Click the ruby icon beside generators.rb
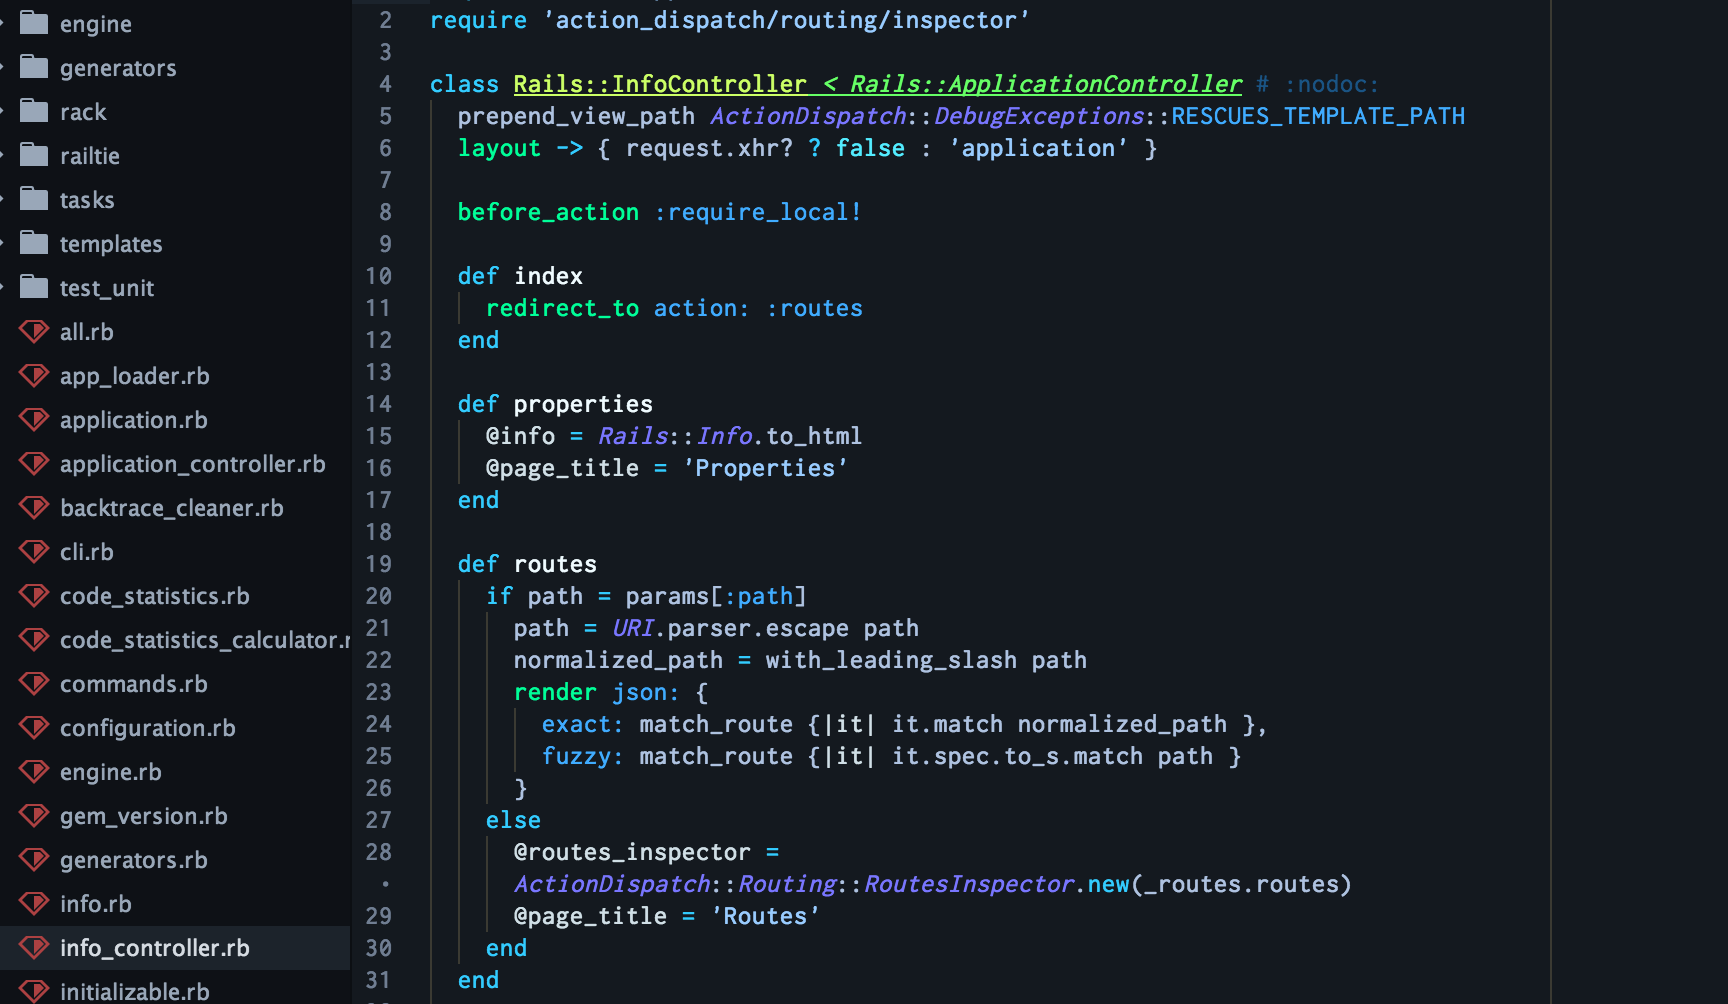The image size is (1728, 1004). 34,859
